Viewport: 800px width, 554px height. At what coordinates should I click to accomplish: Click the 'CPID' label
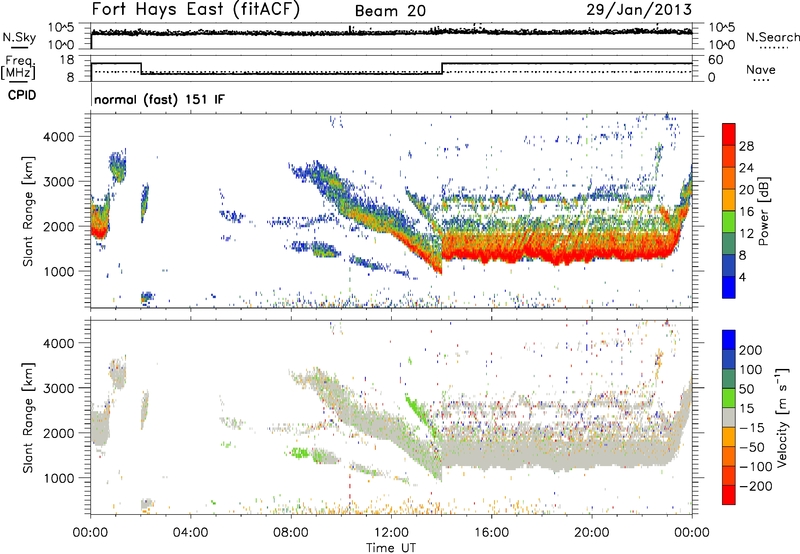(x=22, y=95)
